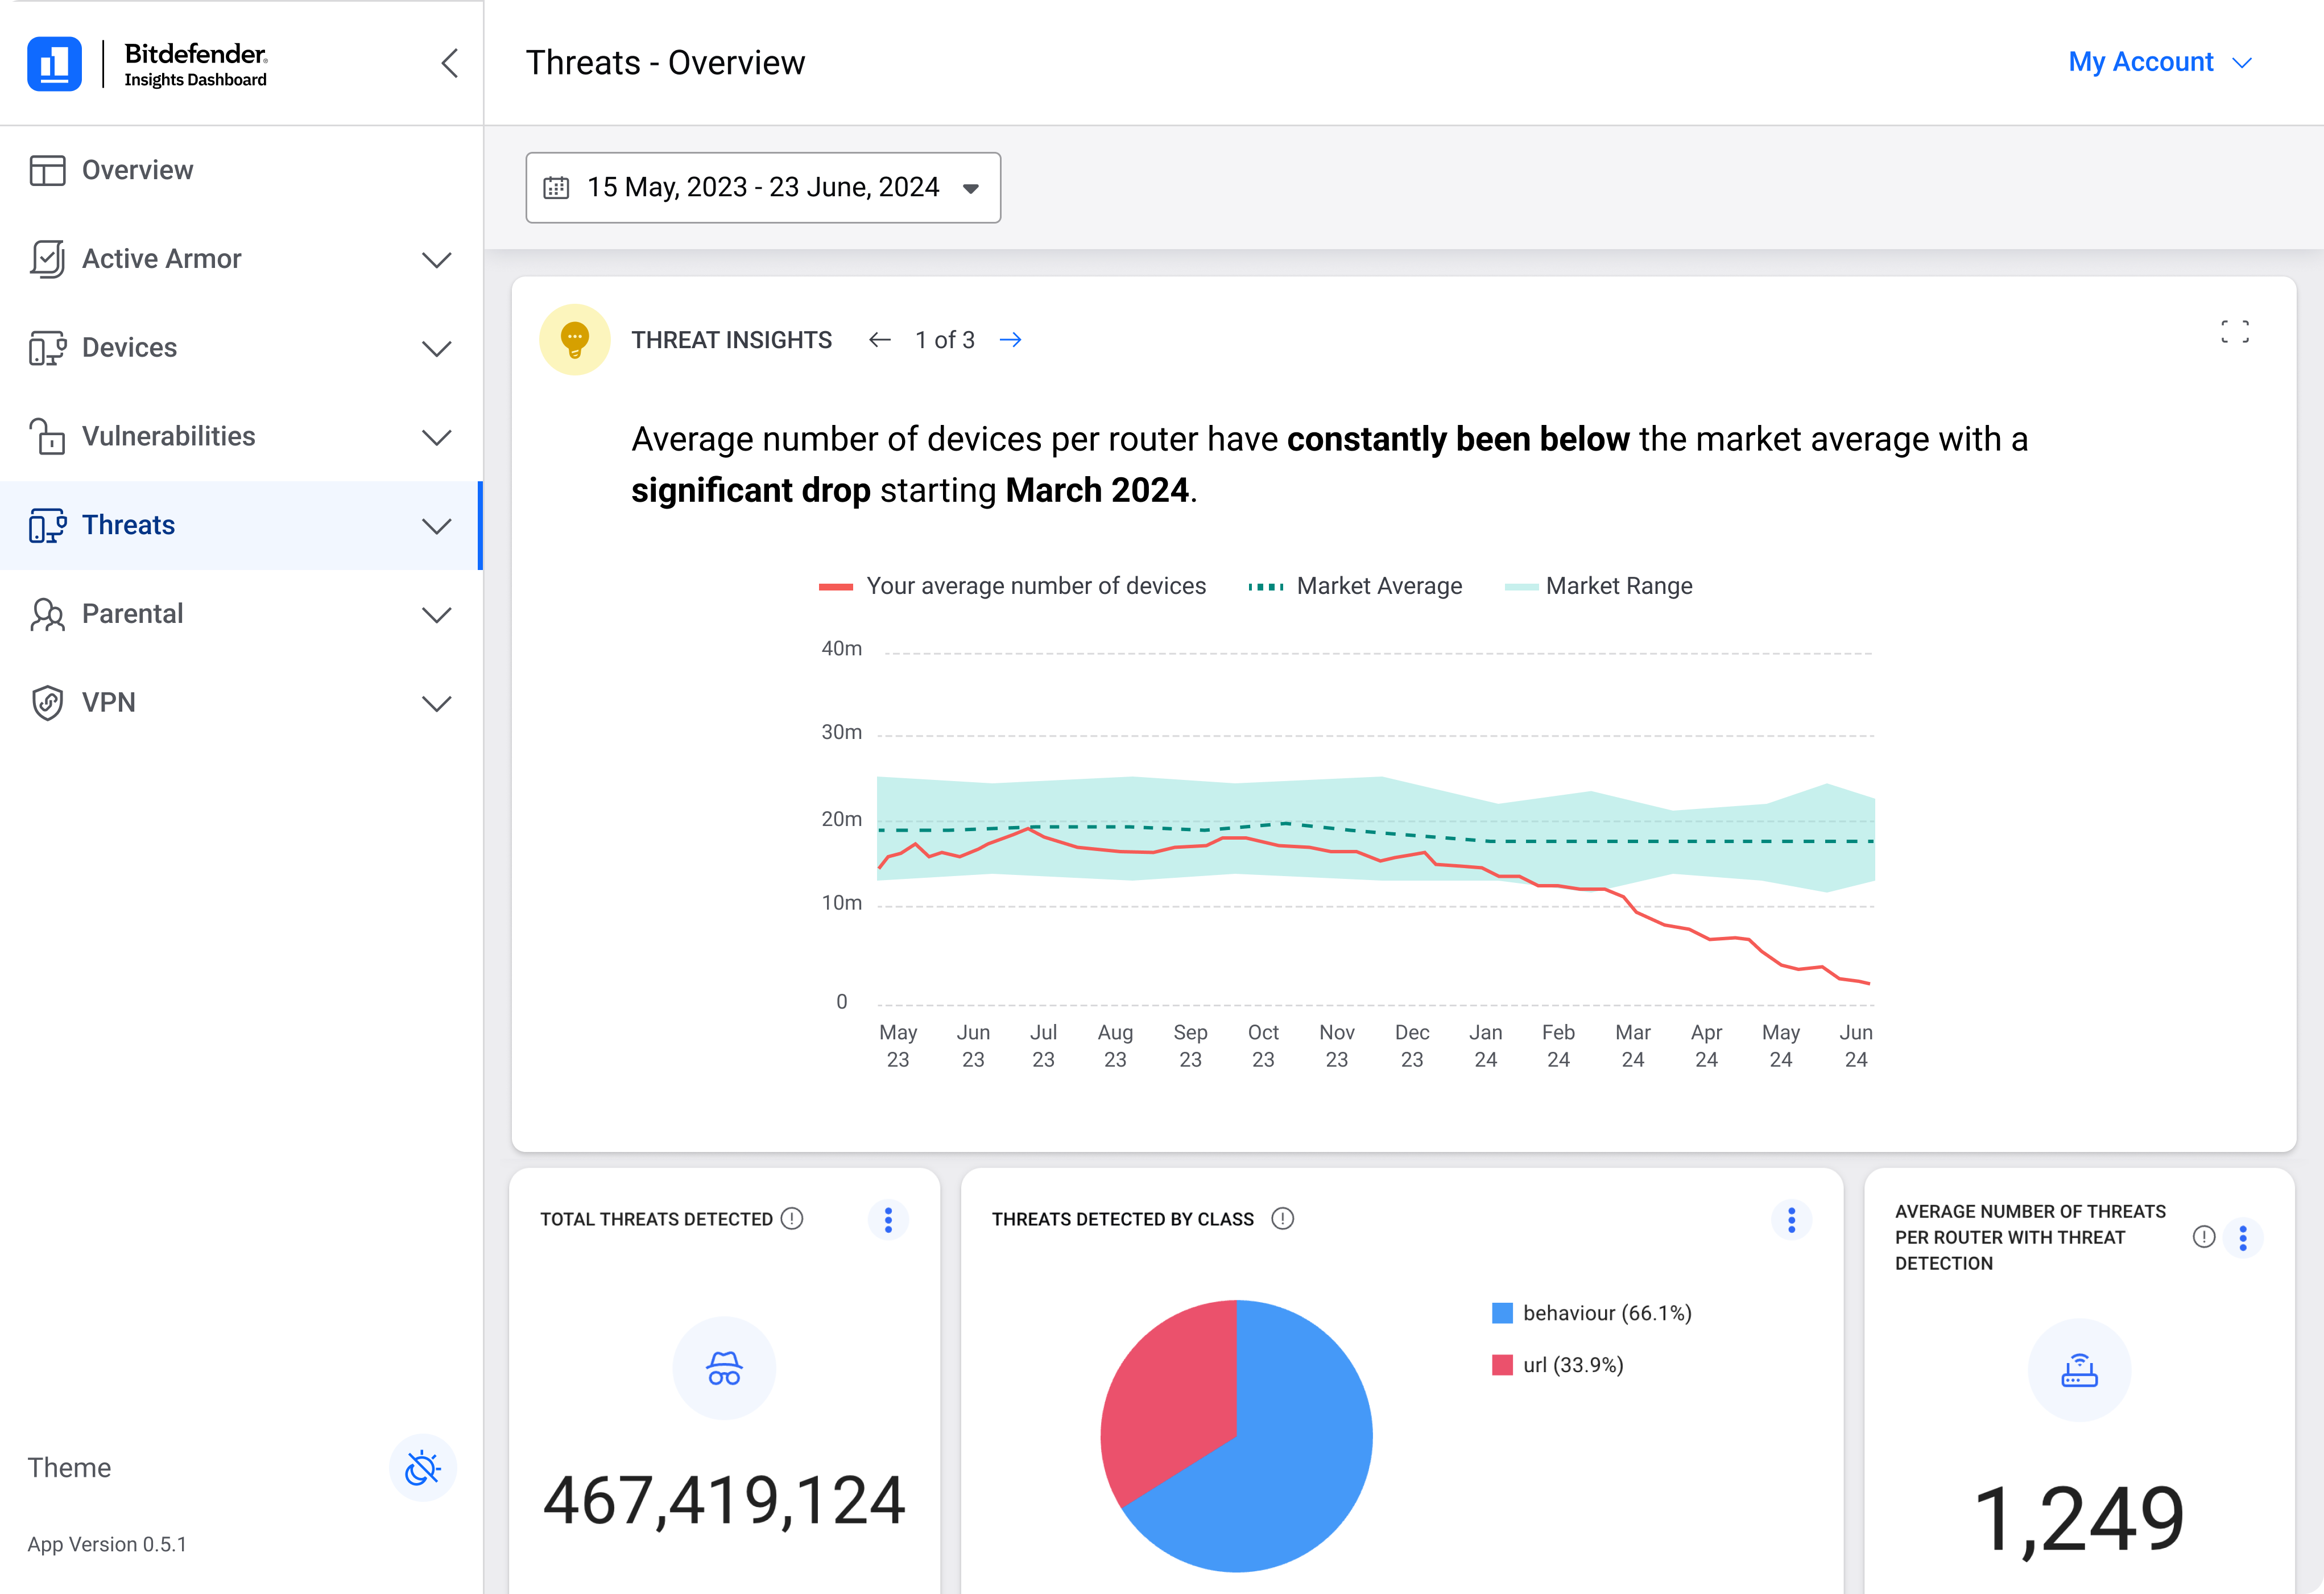Open the date range picker dropdown
The width and height of the screenshot is (2324, 1594).
click(763, 187)
